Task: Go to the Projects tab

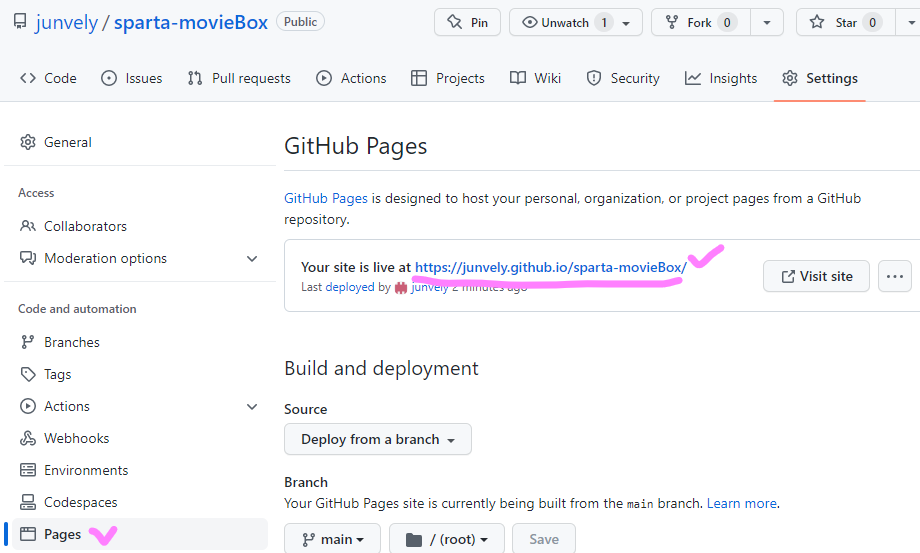Action: point(448,78)
